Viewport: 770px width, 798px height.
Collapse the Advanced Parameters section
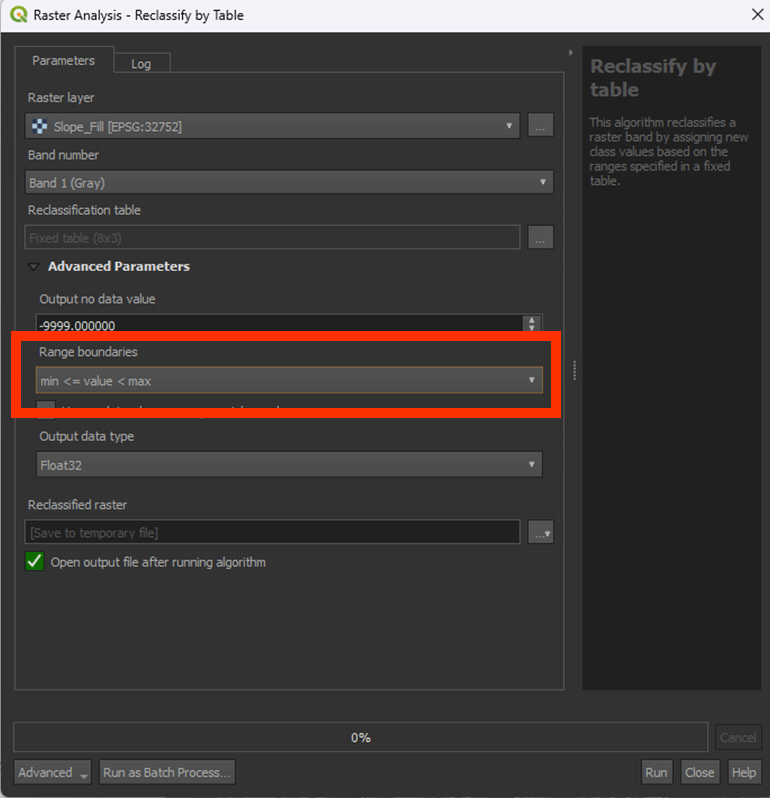pos(34,267)
